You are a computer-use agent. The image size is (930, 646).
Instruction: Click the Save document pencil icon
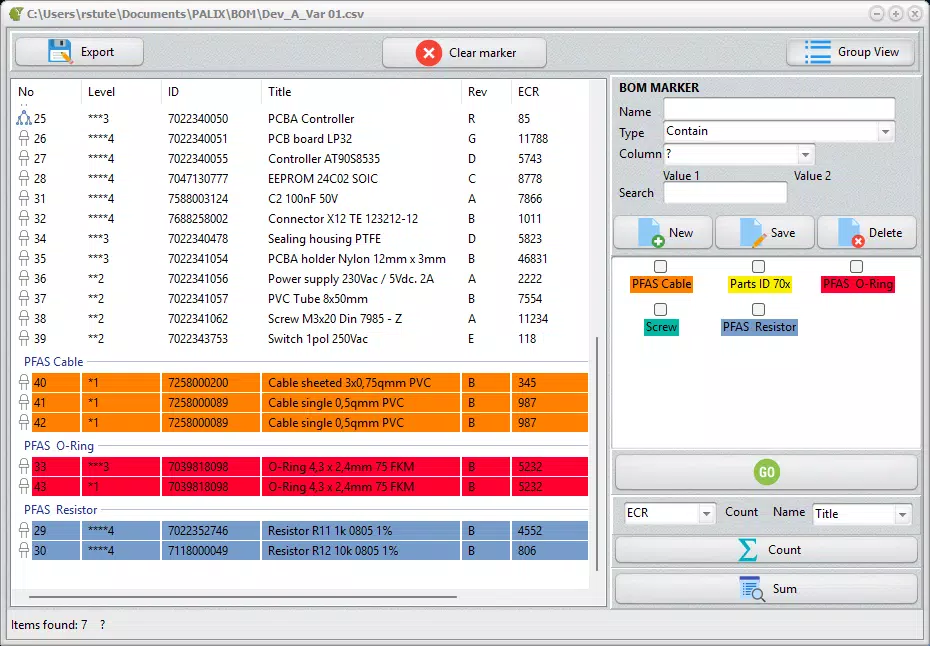[753, 233]
